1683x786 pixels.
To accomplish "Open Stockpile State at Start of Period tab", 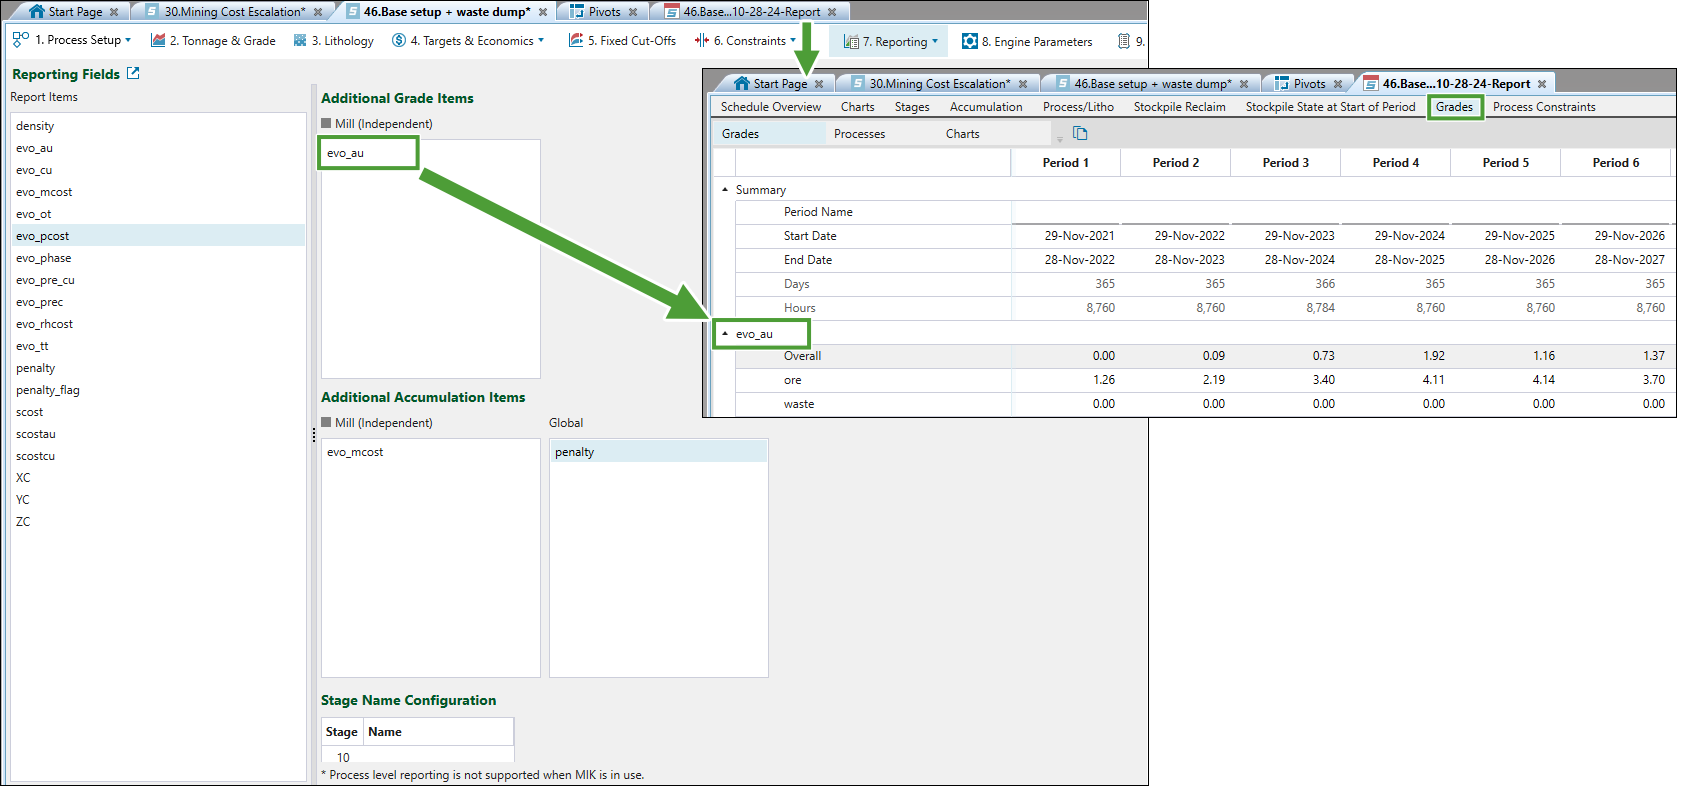I will click(x=1330, y=107).
